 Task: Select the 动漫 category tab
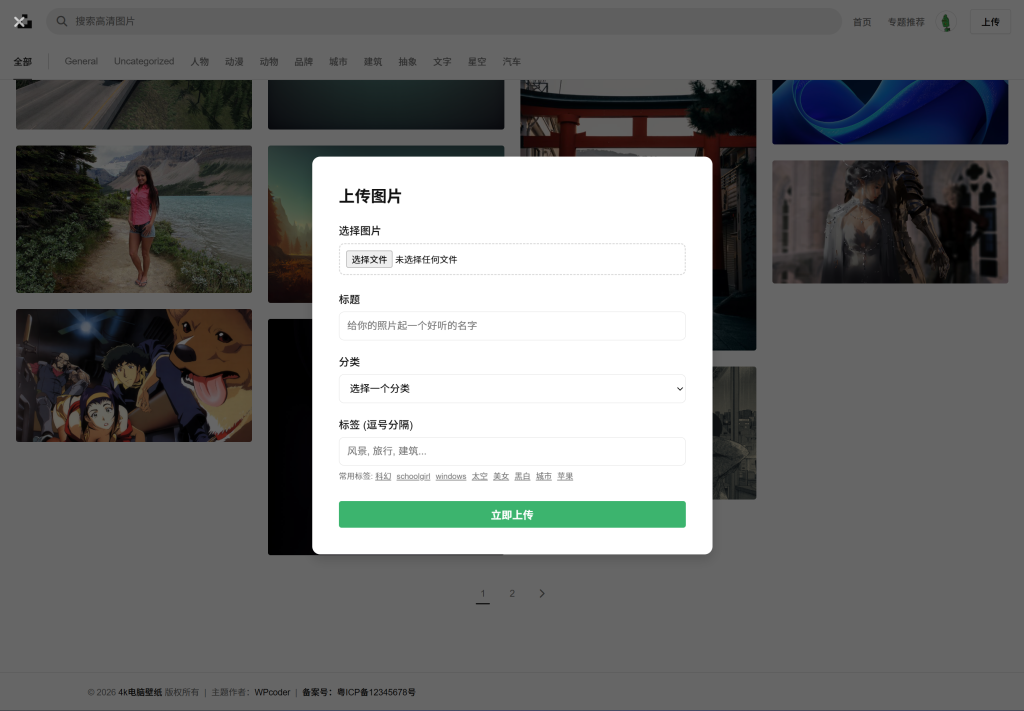point(234,62)
